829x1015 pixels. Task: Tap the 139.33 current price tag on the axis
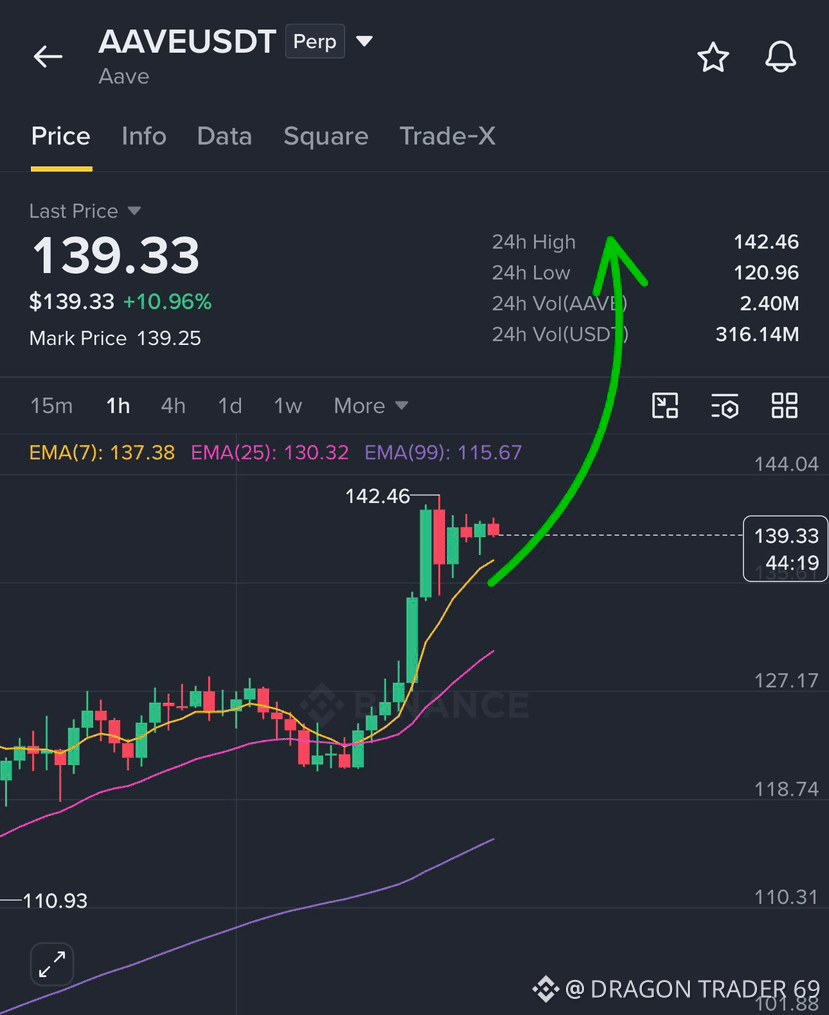click(x=786, y=548)
